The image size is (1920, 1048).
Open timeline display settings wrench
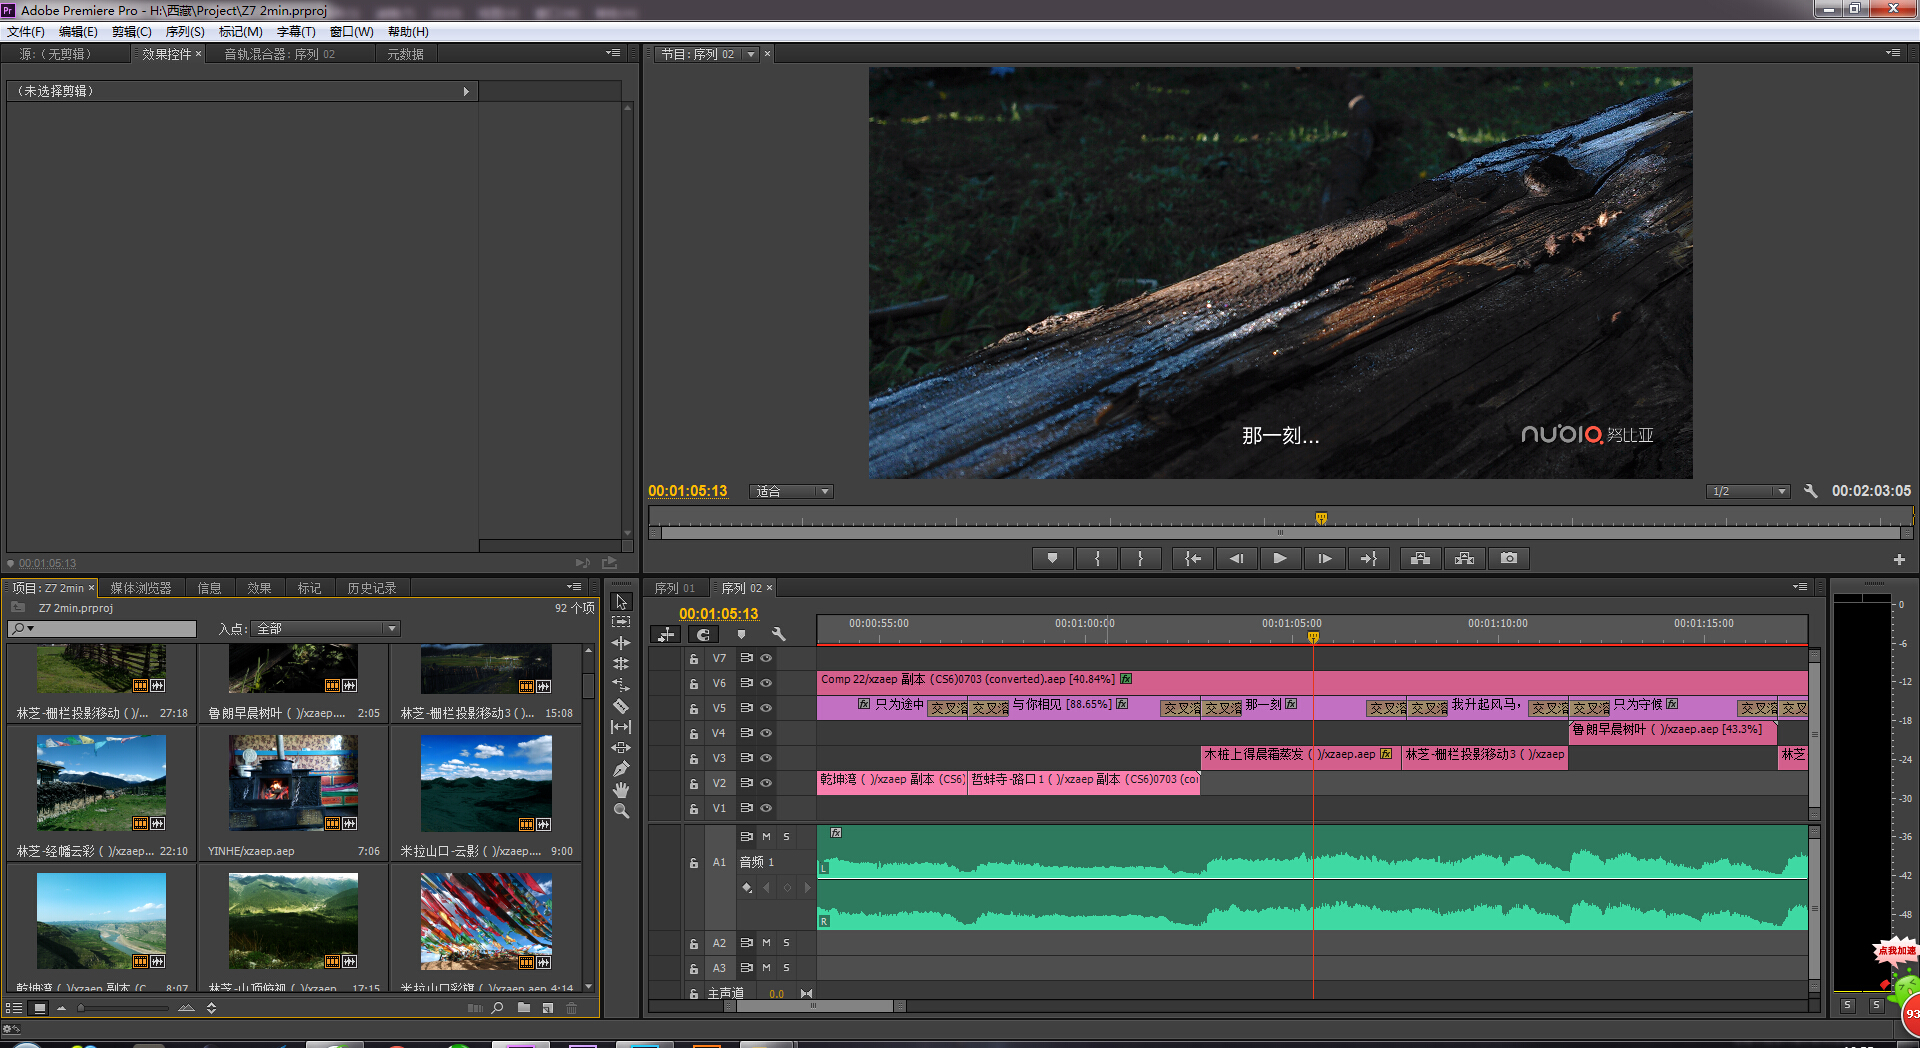coord(778,634)
